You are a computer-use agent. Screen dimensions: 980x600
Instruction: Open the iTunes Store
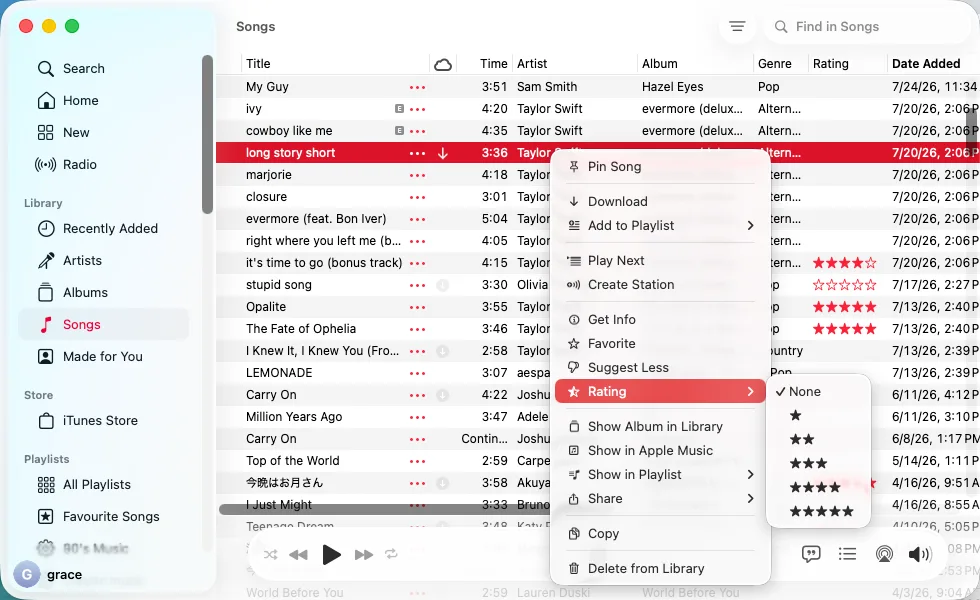88,421
